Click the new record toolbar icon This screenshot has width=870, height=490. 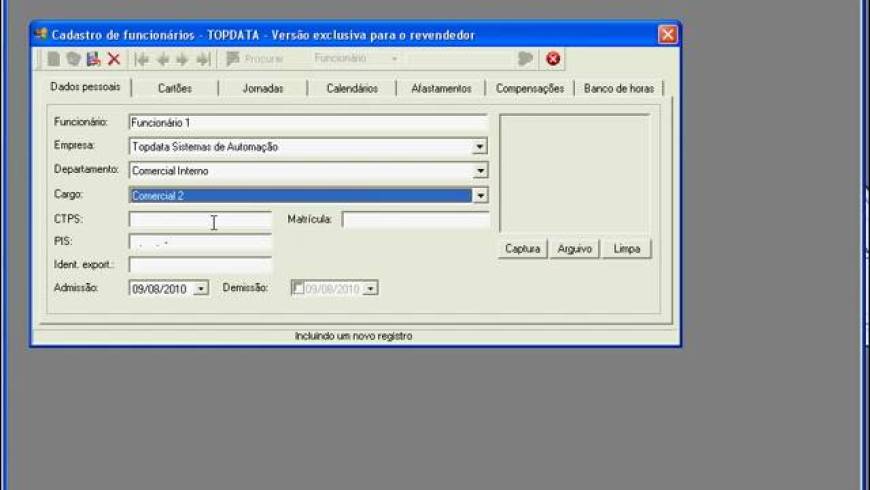(53, 59)
